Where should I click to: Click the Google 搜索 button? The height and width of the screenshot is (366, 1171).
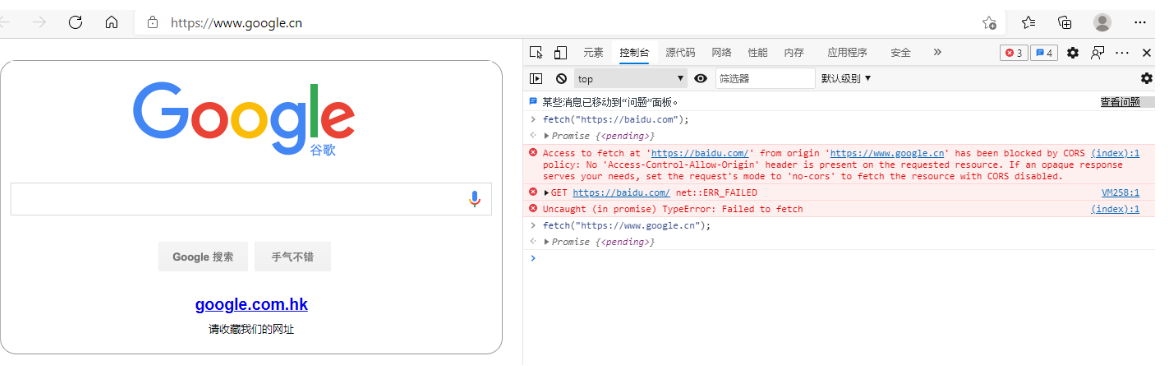203,257
